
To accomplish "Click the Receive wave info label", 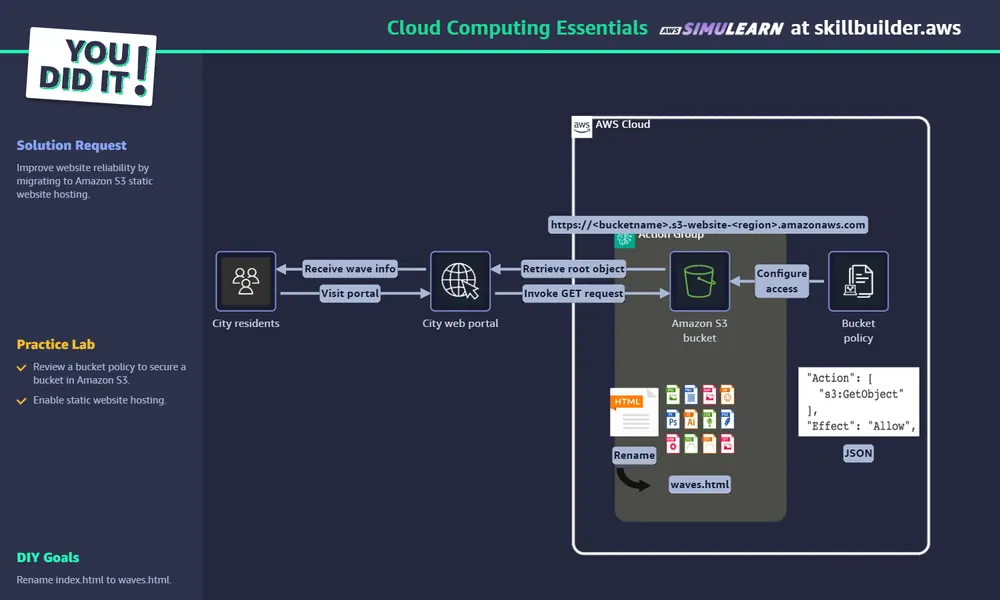I will click(349, 268).
